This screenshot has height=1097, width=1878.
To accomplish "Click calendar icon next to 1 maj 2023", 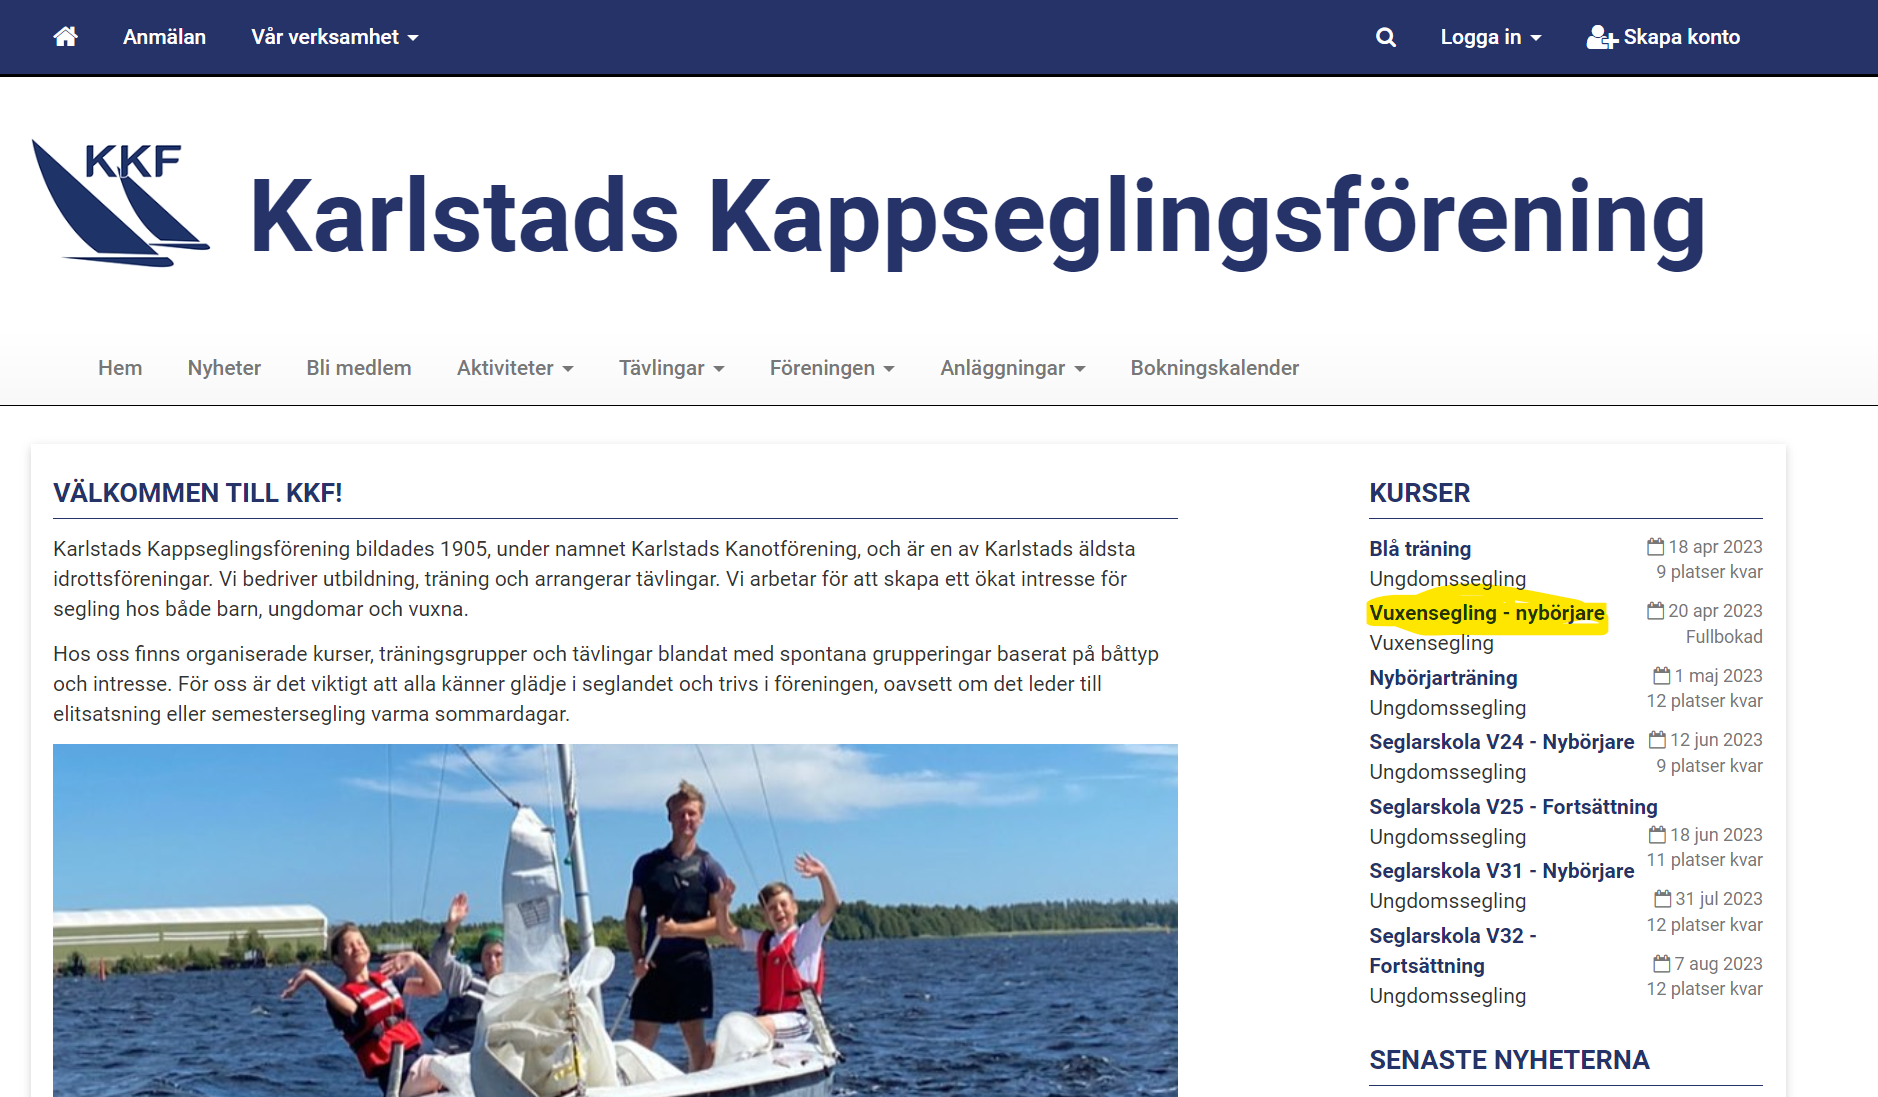I will [1662, 675].
